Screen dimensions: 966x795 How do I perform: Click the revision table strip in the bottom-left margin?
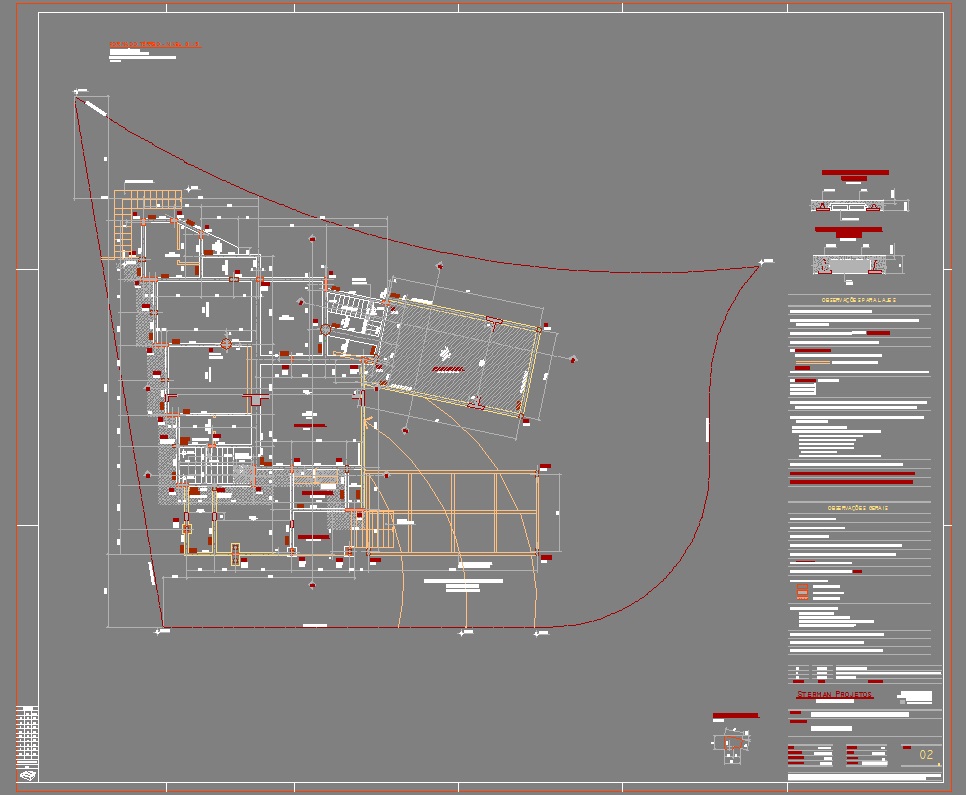tap(27, 736)
